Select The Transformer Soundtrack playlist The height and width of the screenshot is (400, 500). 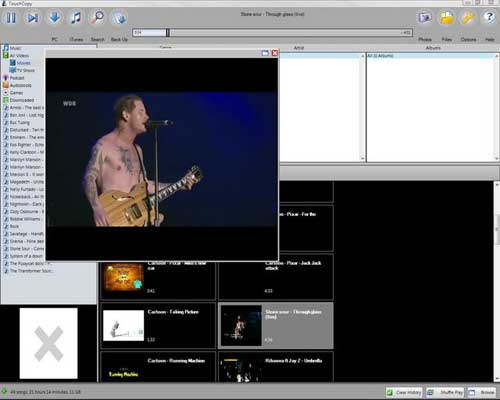click(31, 271)
